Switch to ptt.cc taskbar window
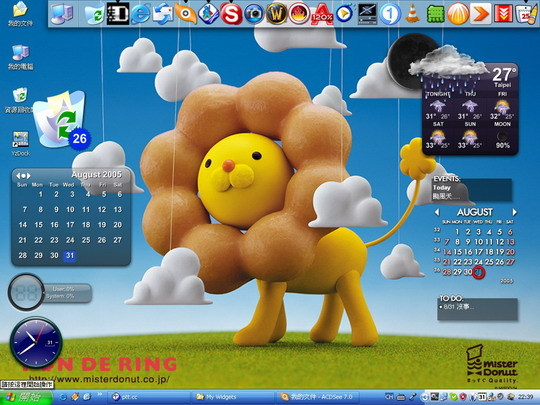This screenshot has width=540, height=405. click(x=148, y=397)
